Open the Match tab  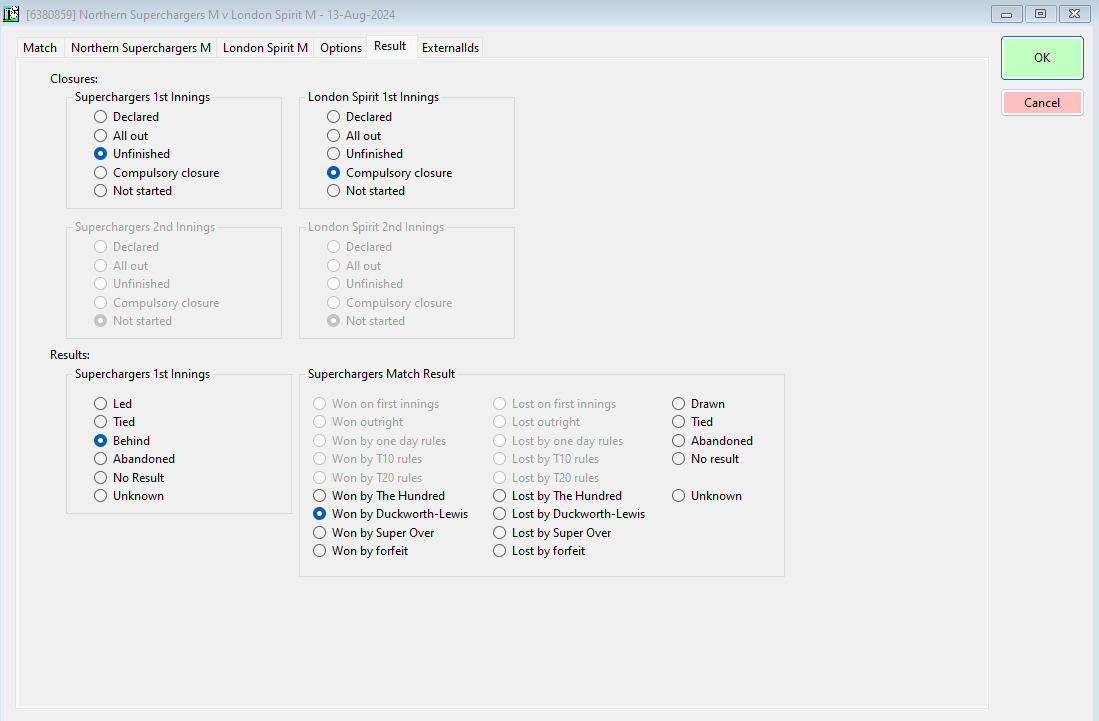[x=40, y=48]
